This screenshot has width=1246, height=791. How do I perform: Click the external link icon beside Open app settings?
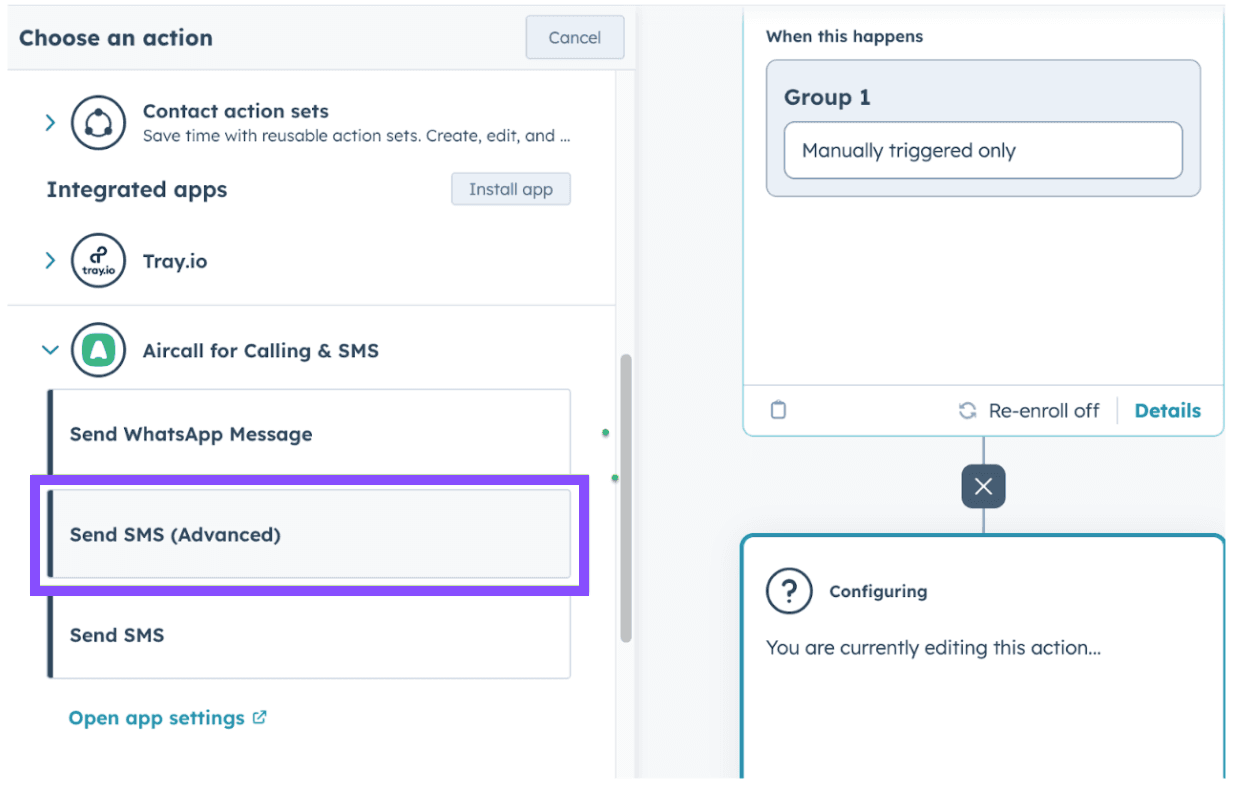point(260,717)
